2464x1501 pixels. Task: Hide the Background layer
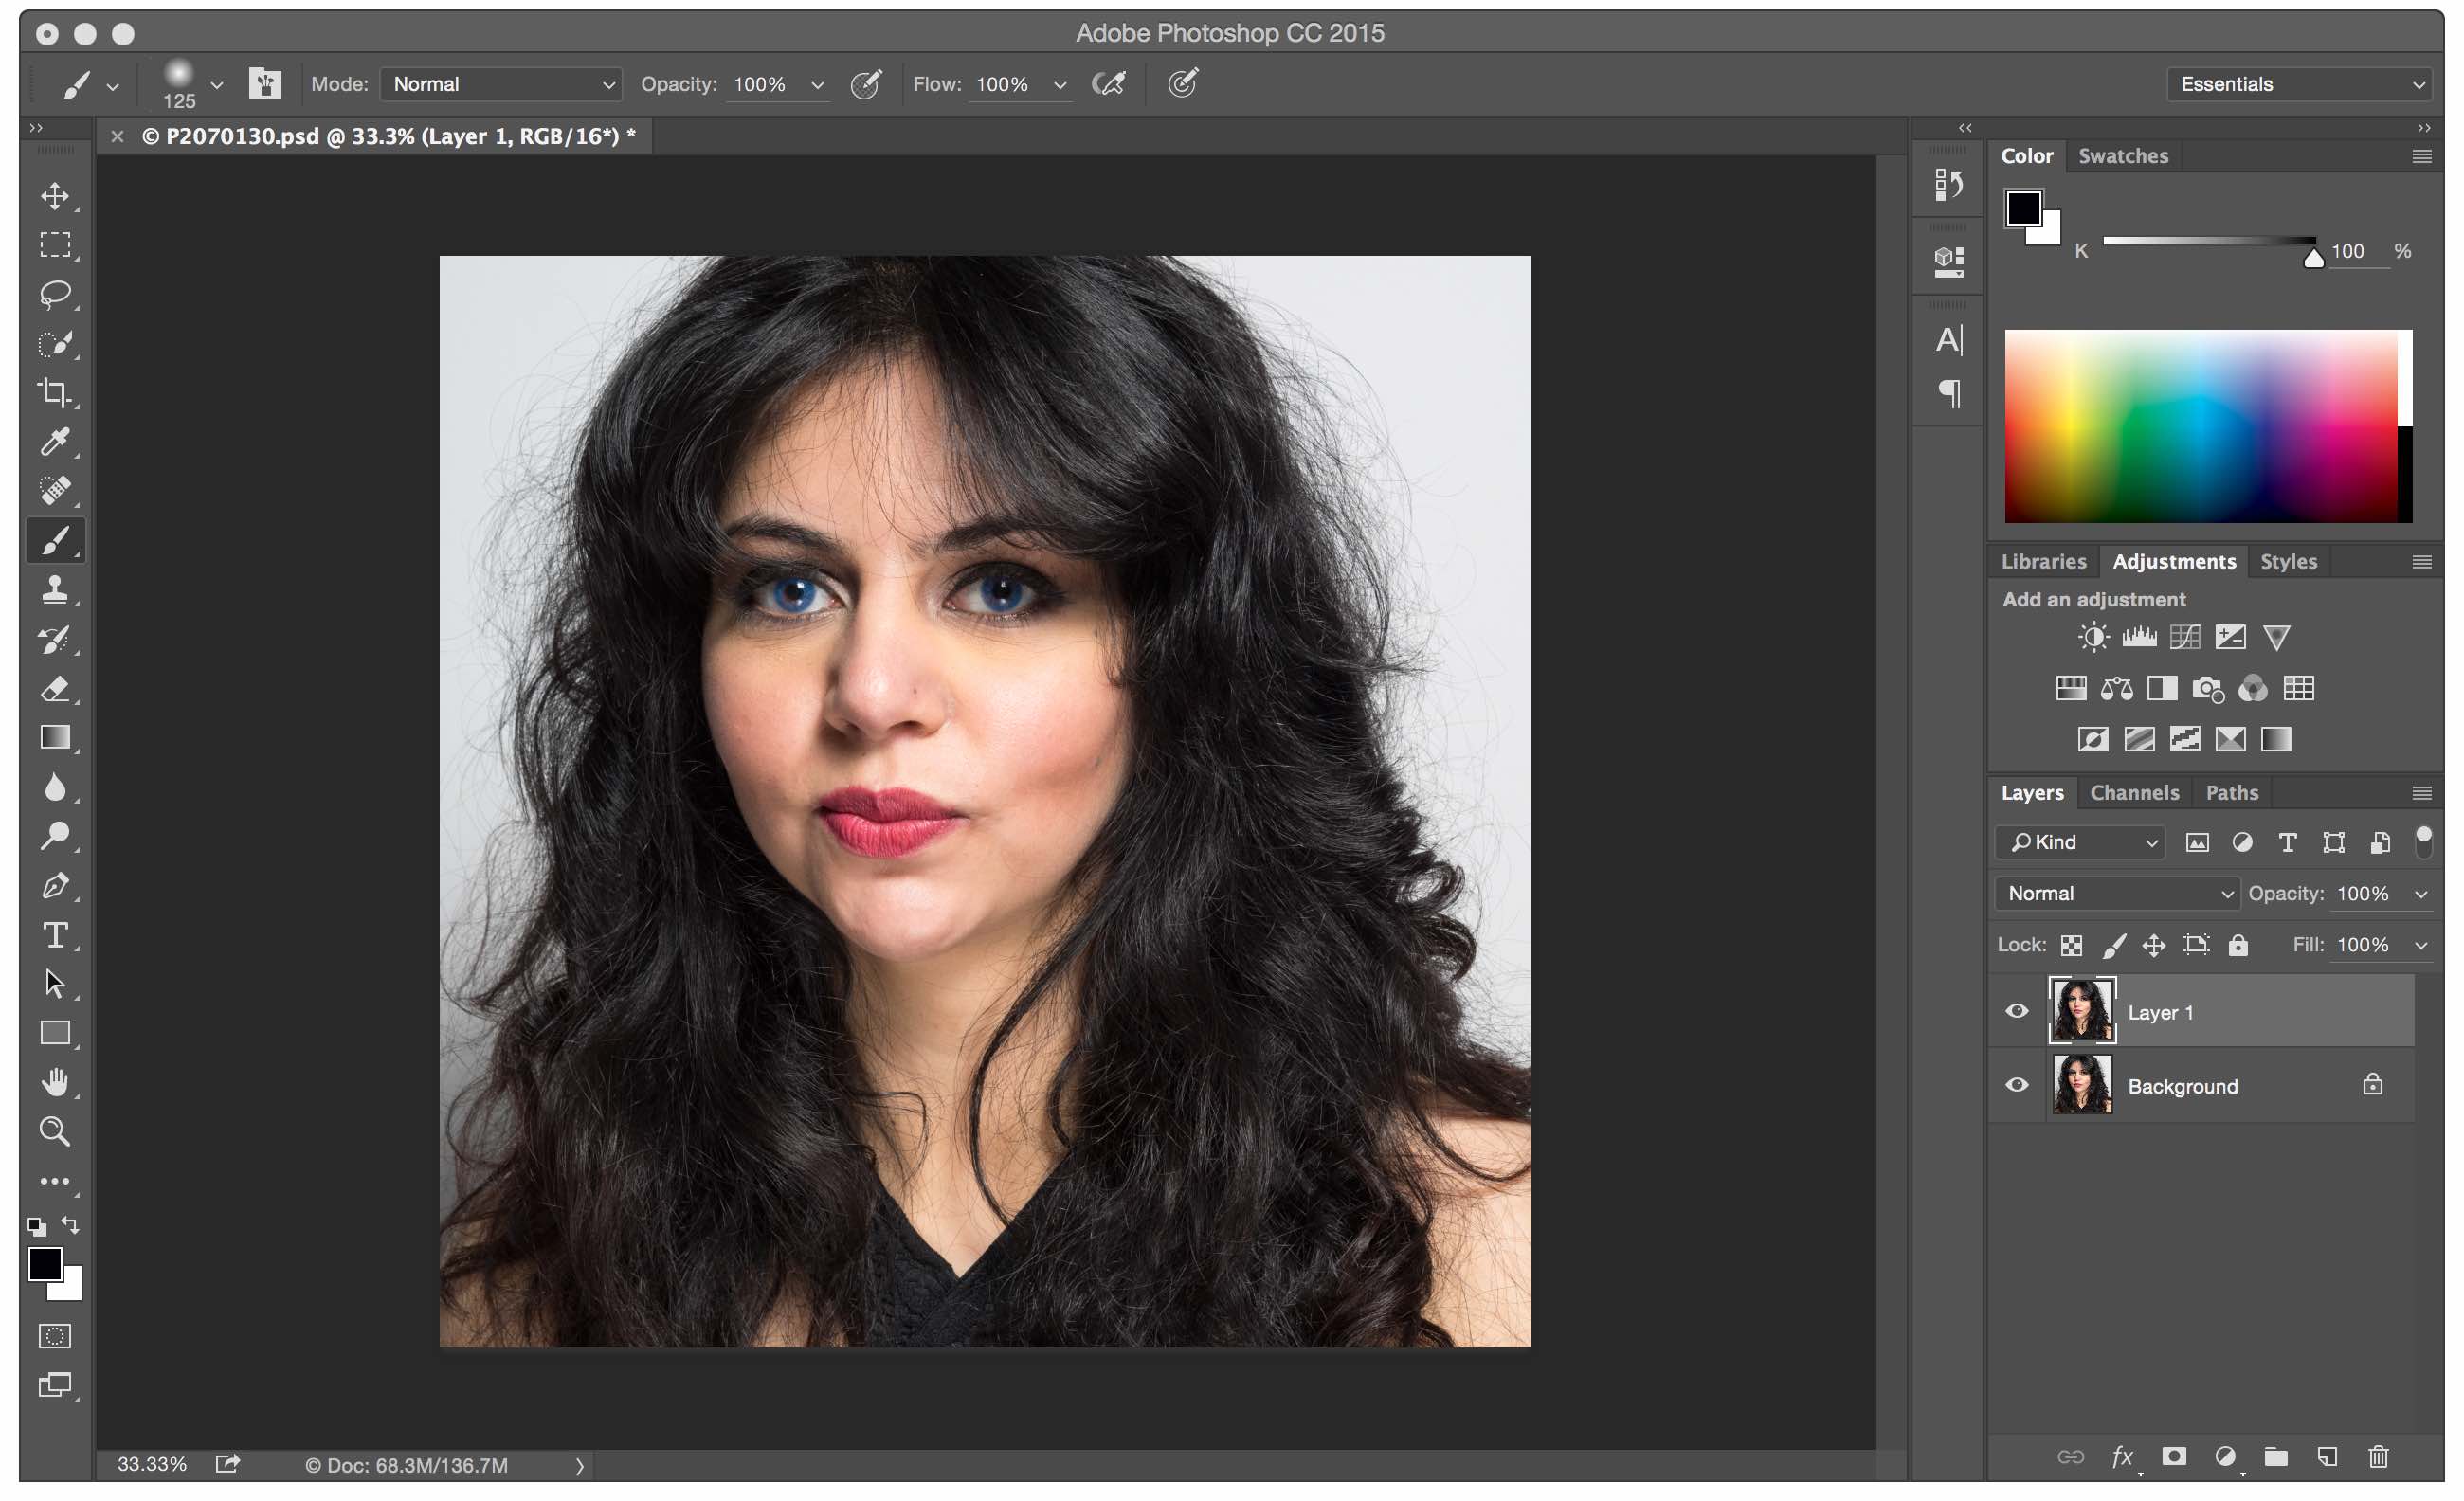tap(2016, 1085)
